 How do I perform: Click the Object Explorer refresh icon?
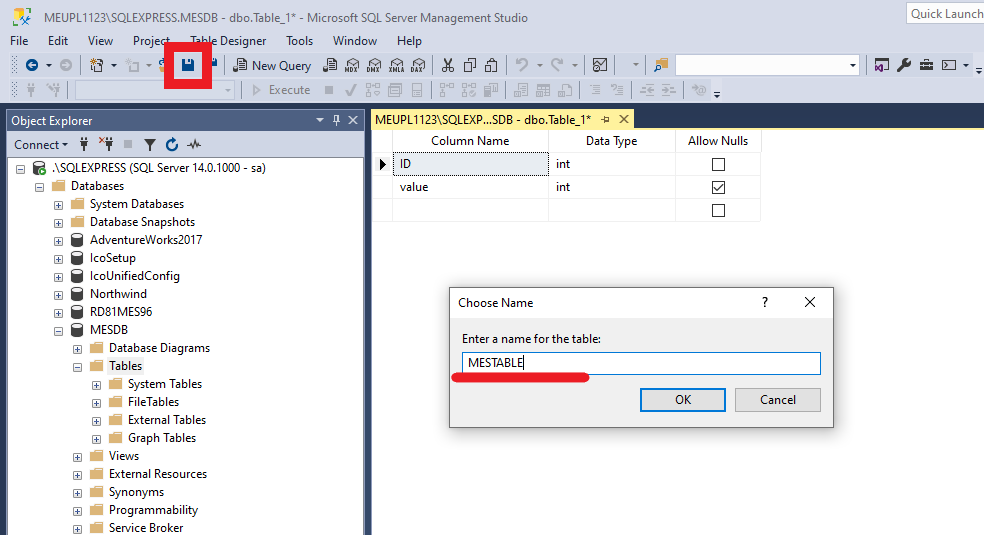pyautogui.click(x=172, y=145)
